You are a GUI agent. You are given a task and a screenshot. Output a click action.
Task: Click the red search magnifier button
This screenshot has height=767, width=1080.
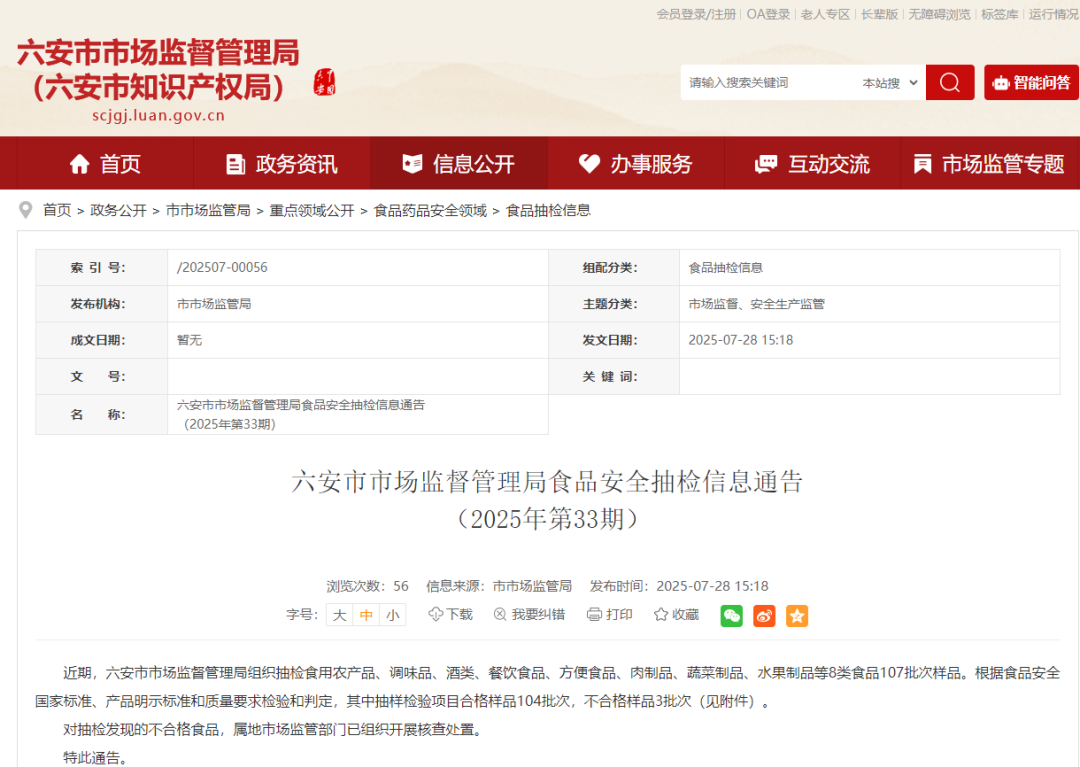pyautogui.click(x=949, y=83)
